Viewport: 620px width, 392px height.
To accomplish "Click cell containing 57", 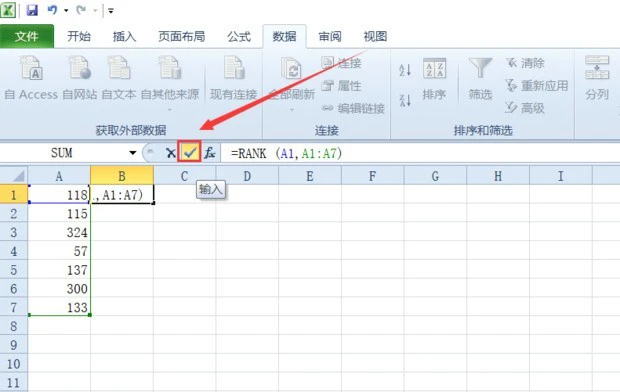I will [x=59, y=251].
